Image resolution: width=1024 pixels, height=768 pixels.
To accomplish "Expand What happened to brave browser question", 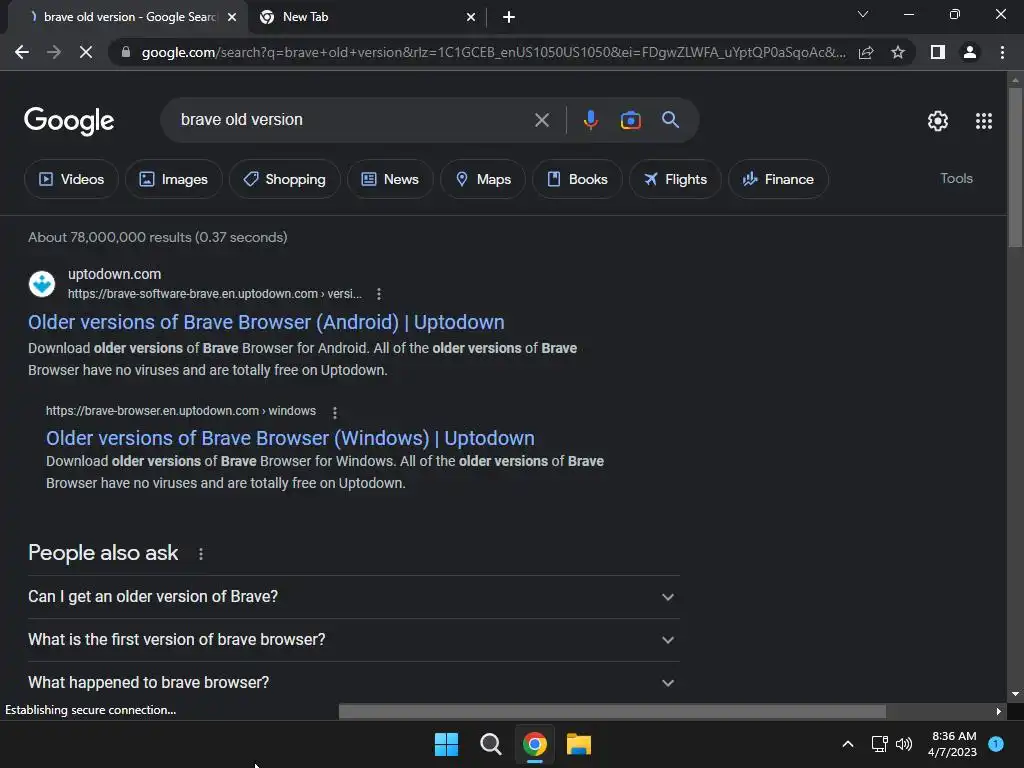I will pyautogui.click(x=353, y=682).
